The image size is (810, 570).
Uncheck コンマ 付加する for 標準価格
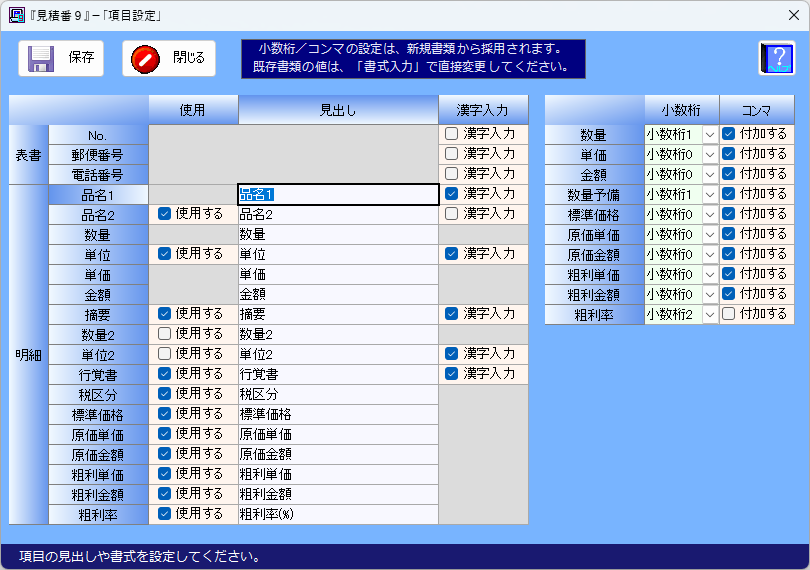[728, 213]
